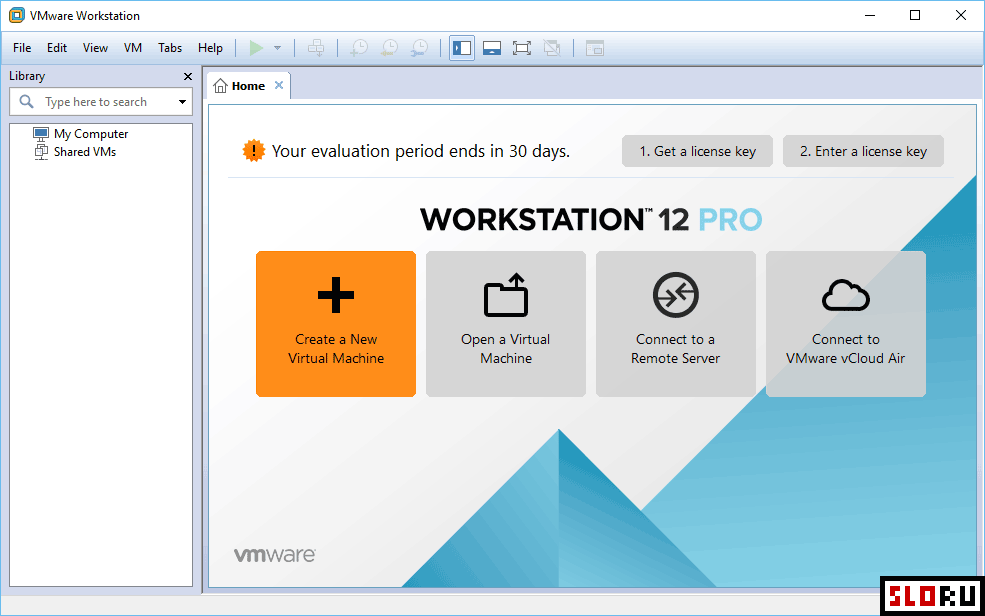The image size is (985, 616).
Task: Click Create a New Virtual Machine tile
Action: click(336, 324)
